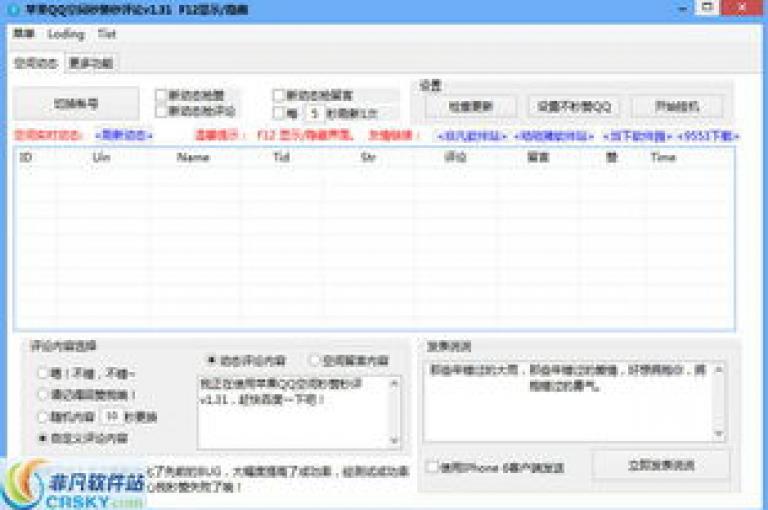Click the refresh interval field showing 5
Viewport: 768px width, 510px height.
[x=314, y=113]
